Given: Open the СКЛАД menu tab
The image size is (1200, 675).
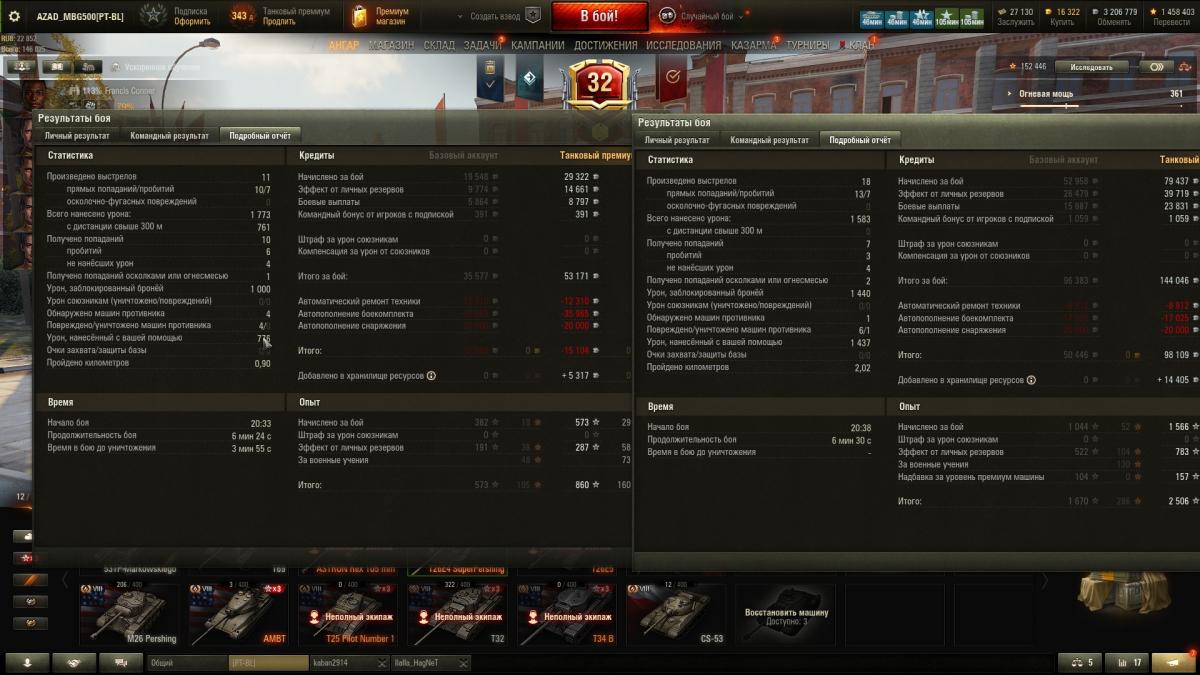Looking at the screenshot, I should [439, 45].
